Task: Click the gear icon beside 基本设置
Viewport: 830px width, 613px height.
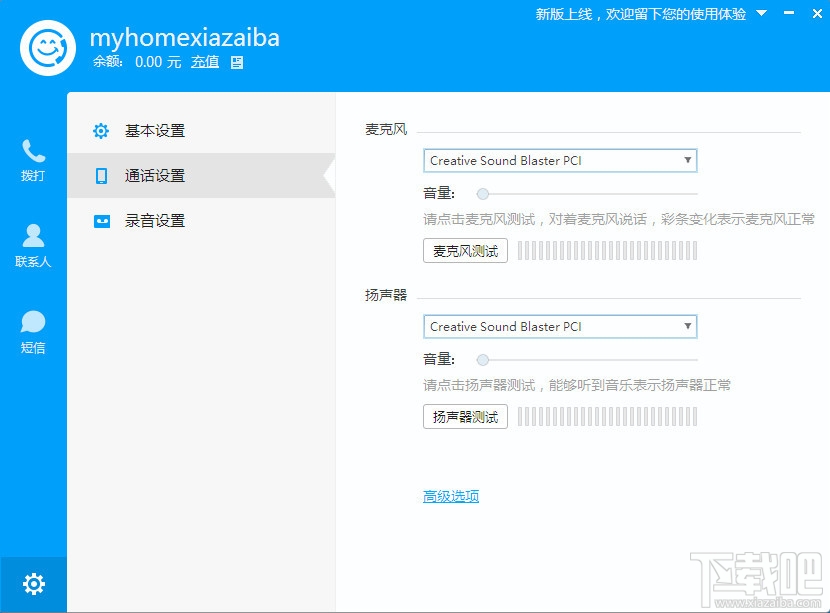Action: click(x=100, y=130)
